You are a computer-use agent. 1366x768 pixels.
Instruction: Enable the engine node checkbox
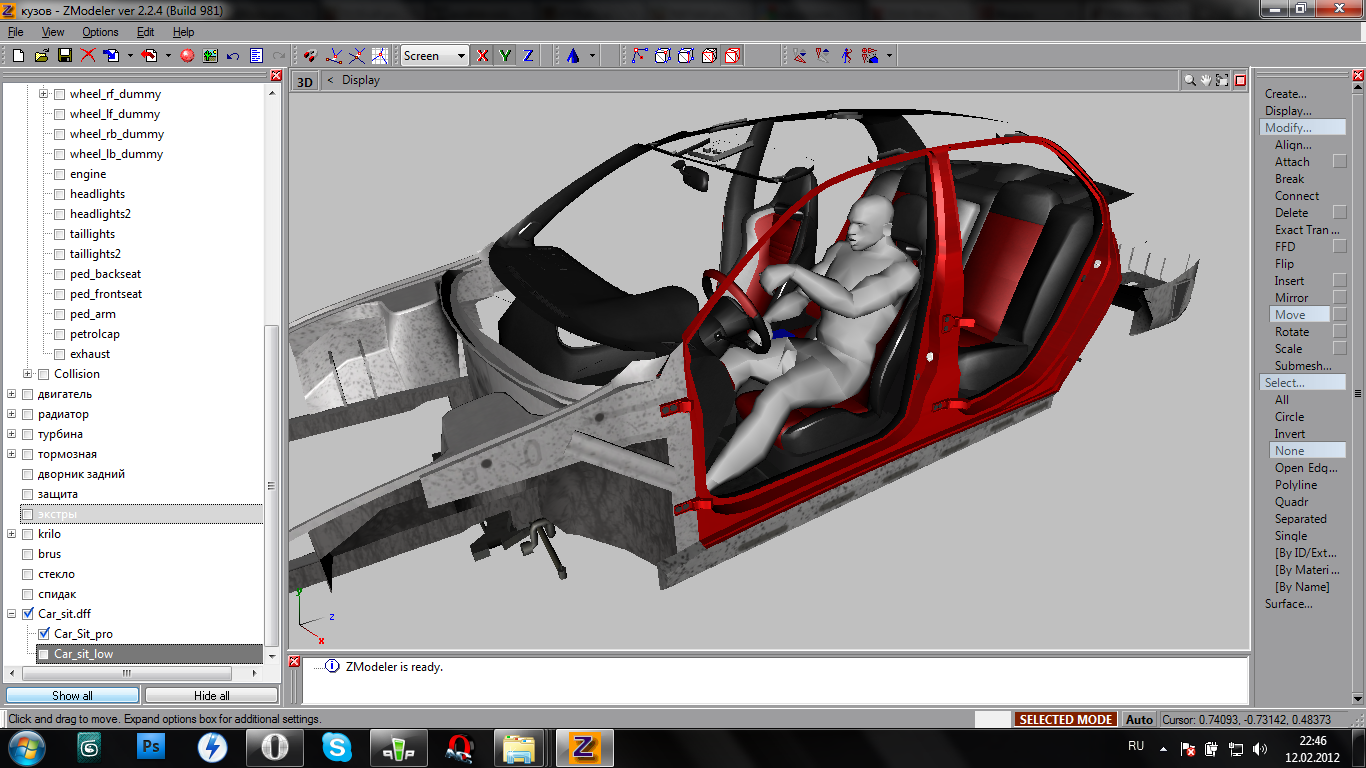(x=60, y=174)
